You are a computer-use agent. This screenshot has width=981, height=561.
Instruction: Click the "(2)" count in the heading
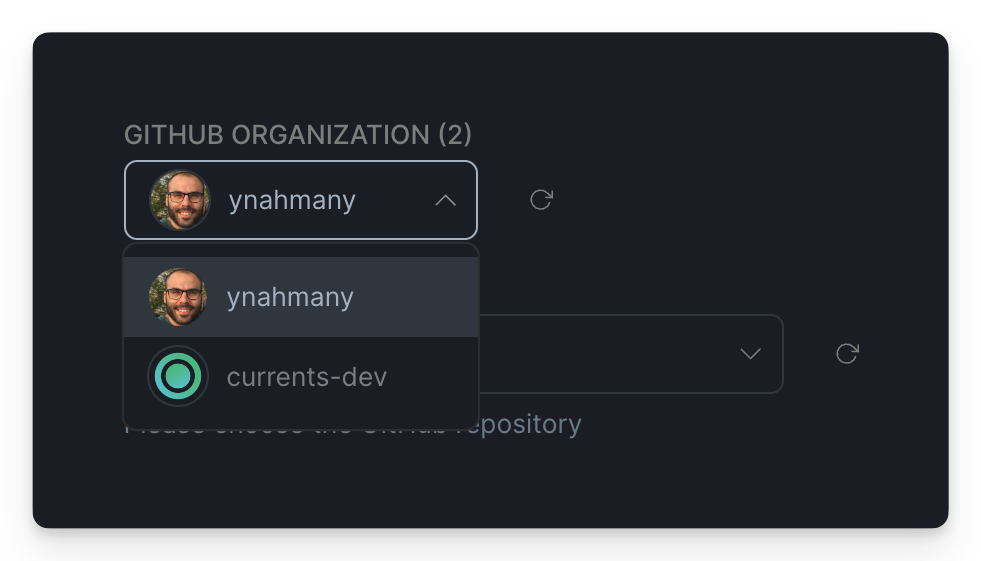[x=455, y=135]
